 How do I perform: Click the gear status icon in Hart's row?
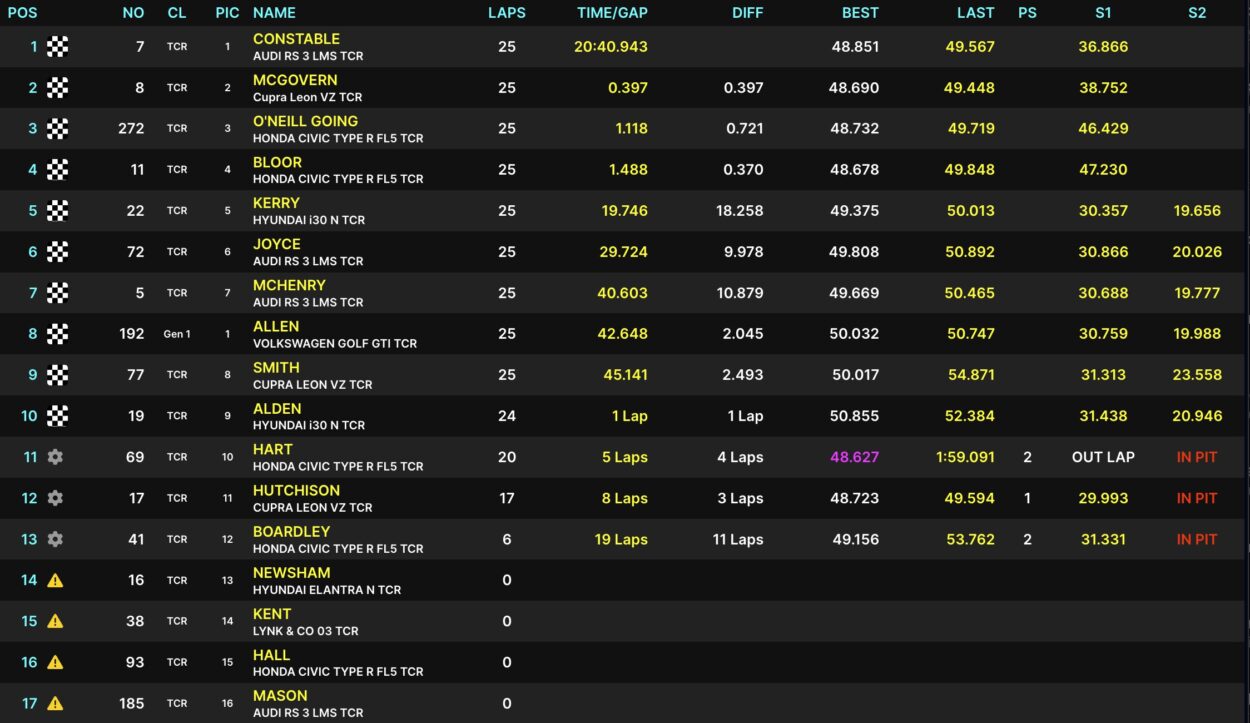click(55, 457)
